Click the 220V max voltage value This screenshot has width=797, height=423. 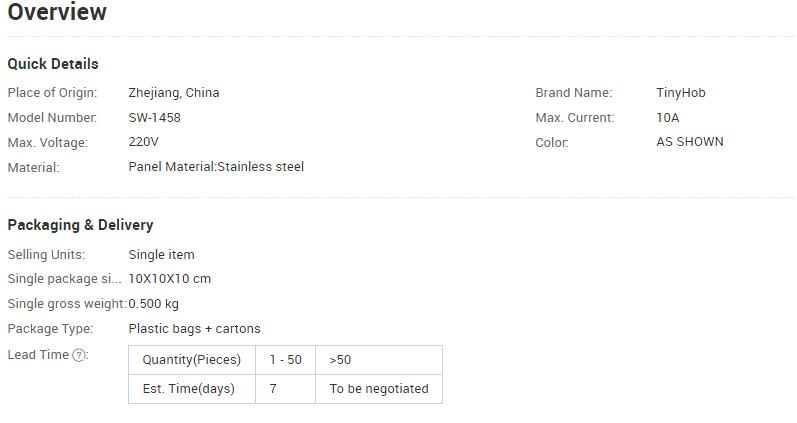pyautogui.click(x=143, y=142)
